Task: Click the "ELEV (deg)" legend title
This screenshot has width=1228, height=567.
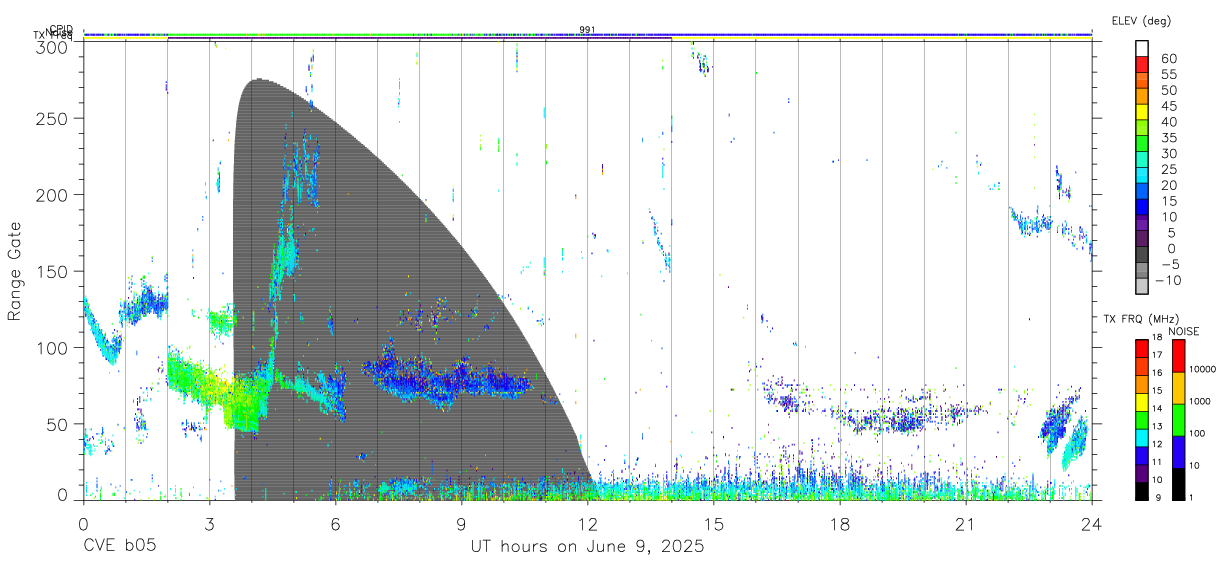Action: click(x=1141, y=20)
